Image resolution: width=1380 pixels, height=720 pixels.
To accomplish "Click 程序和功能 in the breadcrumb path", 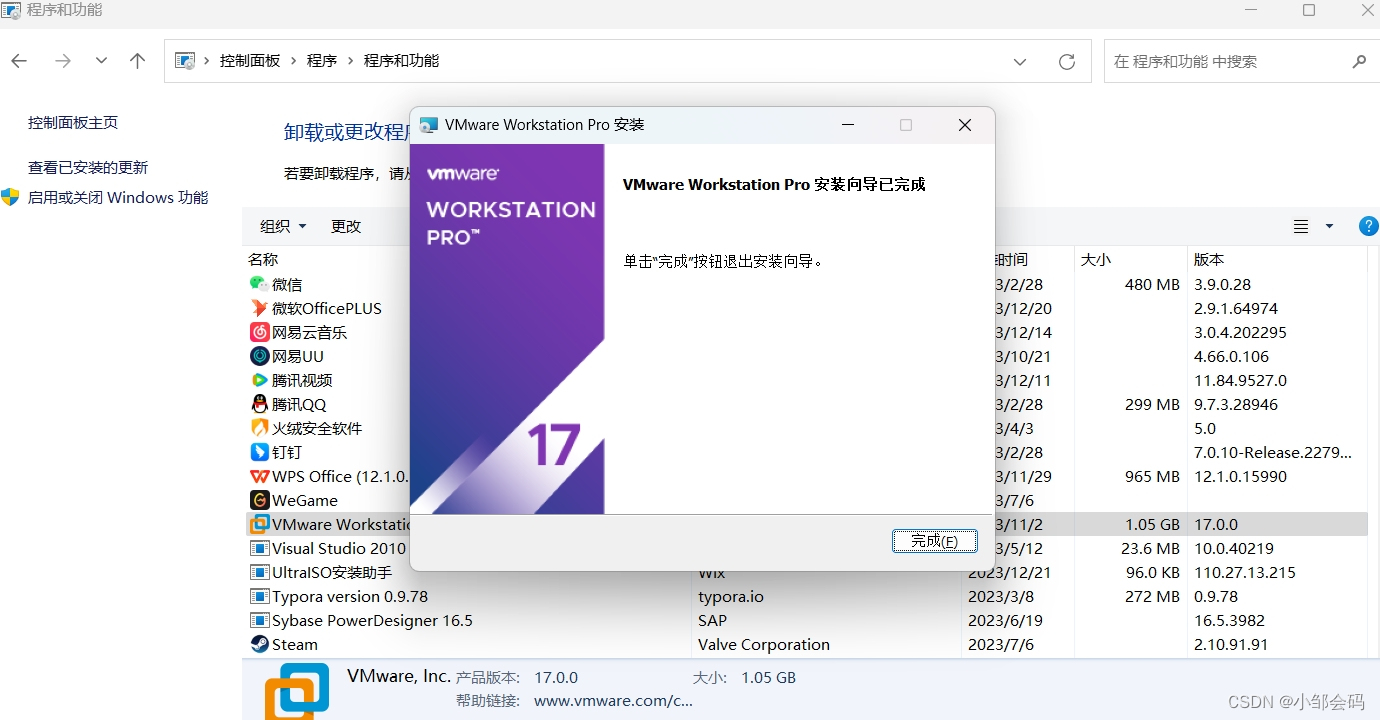I will (x=401, y=61).
